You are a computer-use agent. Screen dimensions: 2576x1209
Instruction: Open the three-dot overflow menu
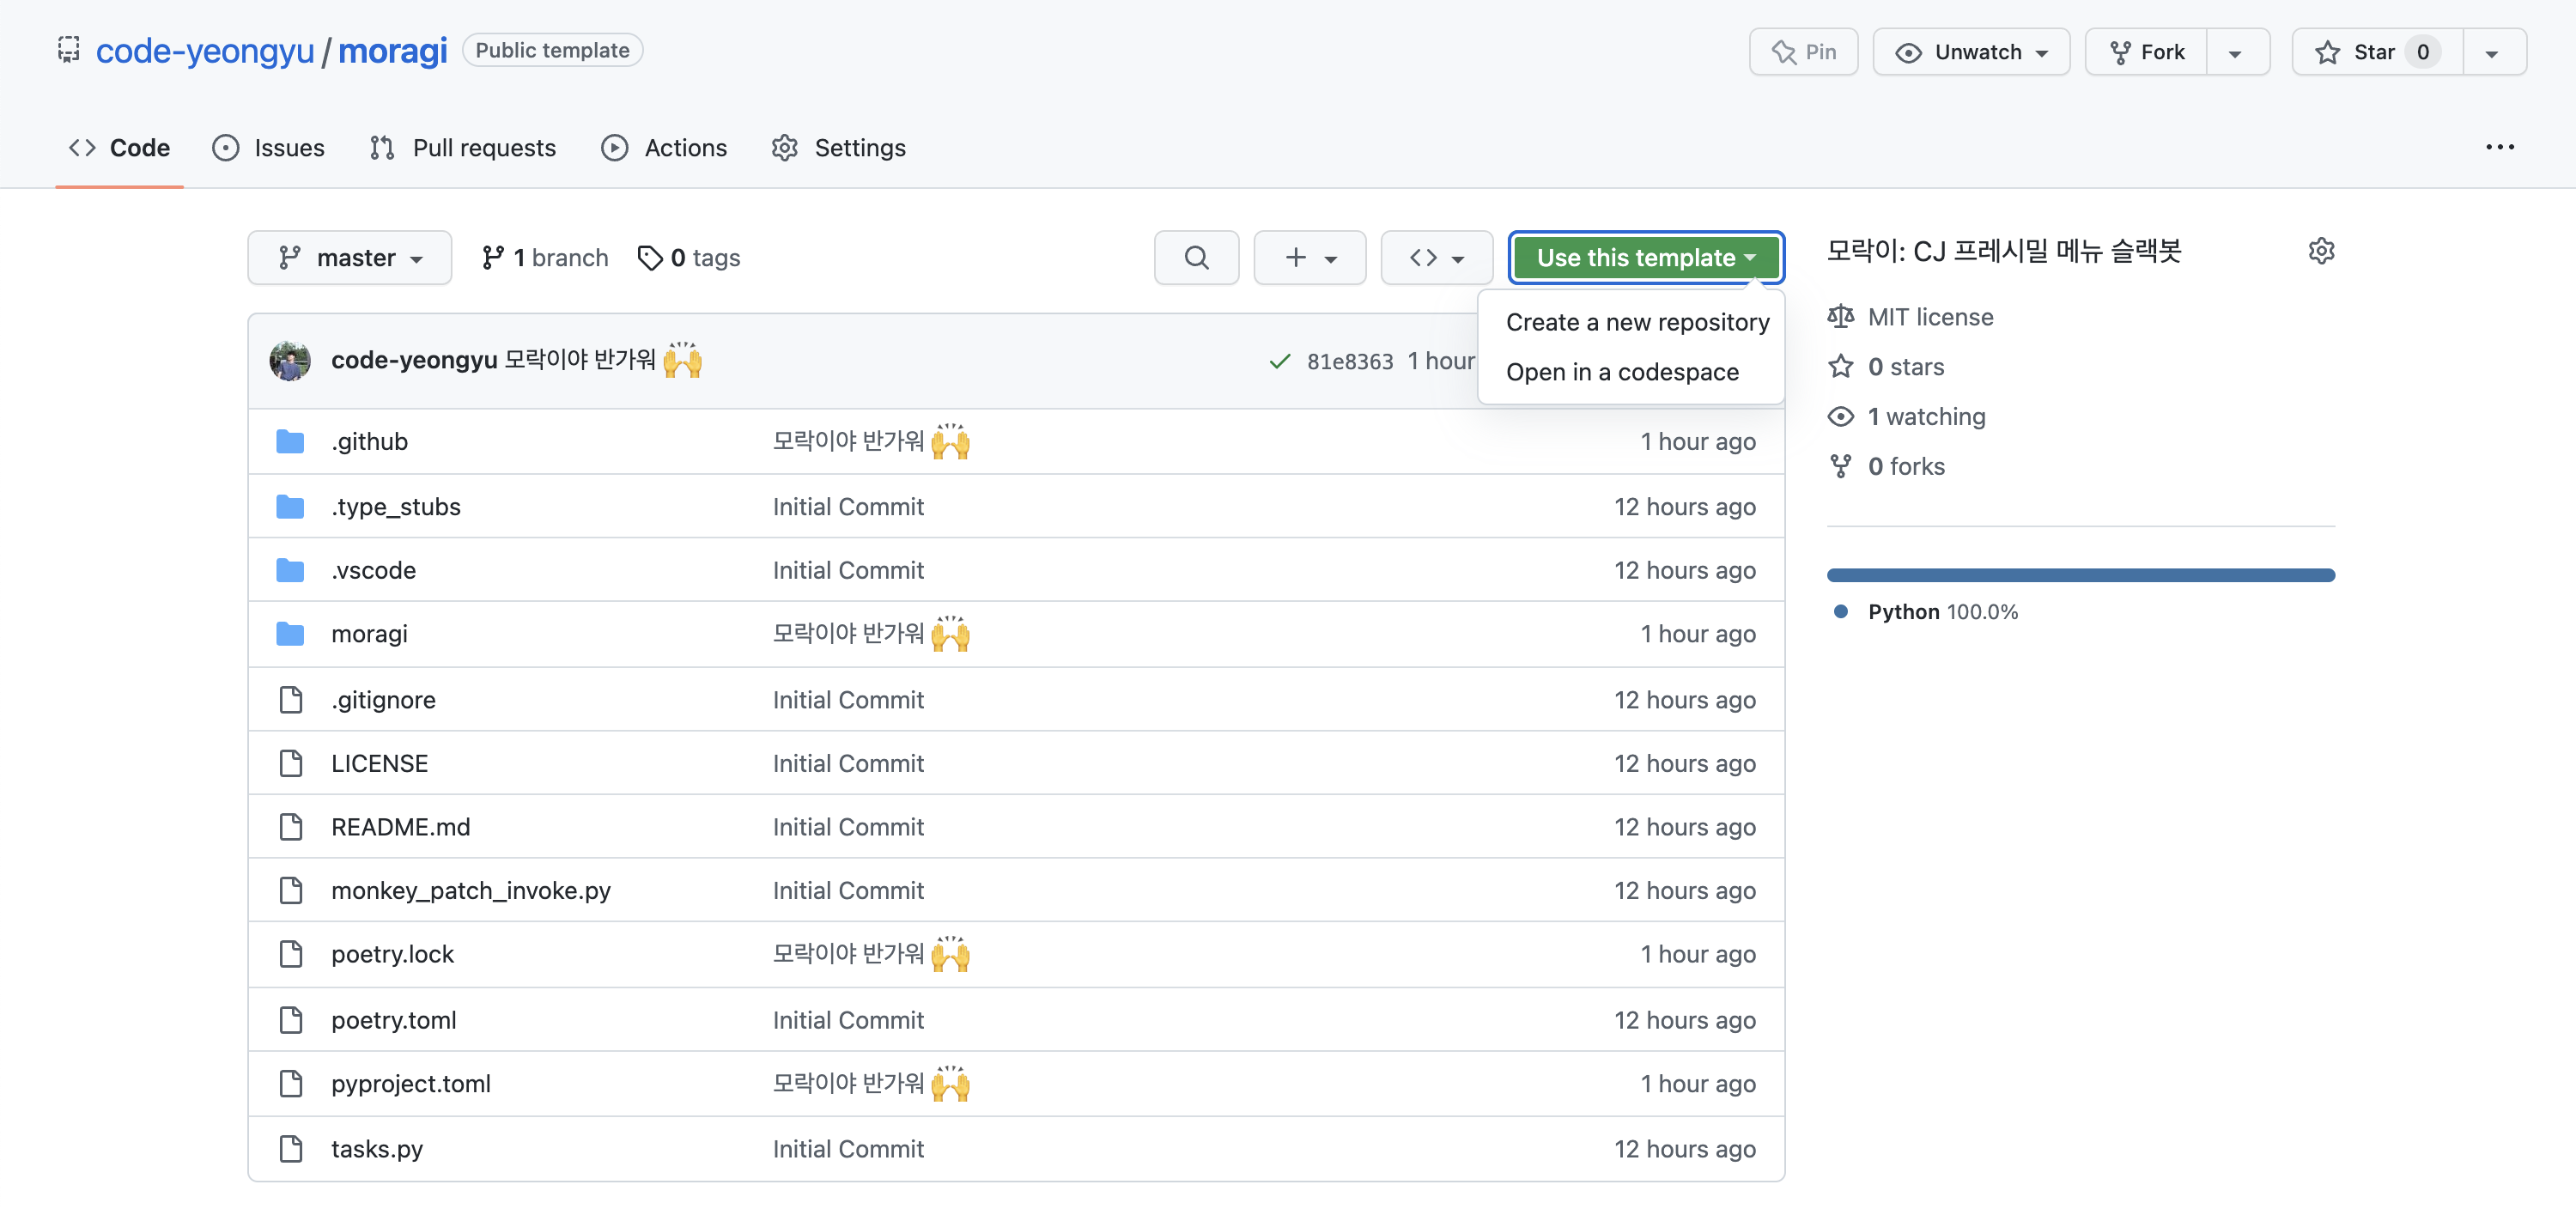pos(2499,147)
